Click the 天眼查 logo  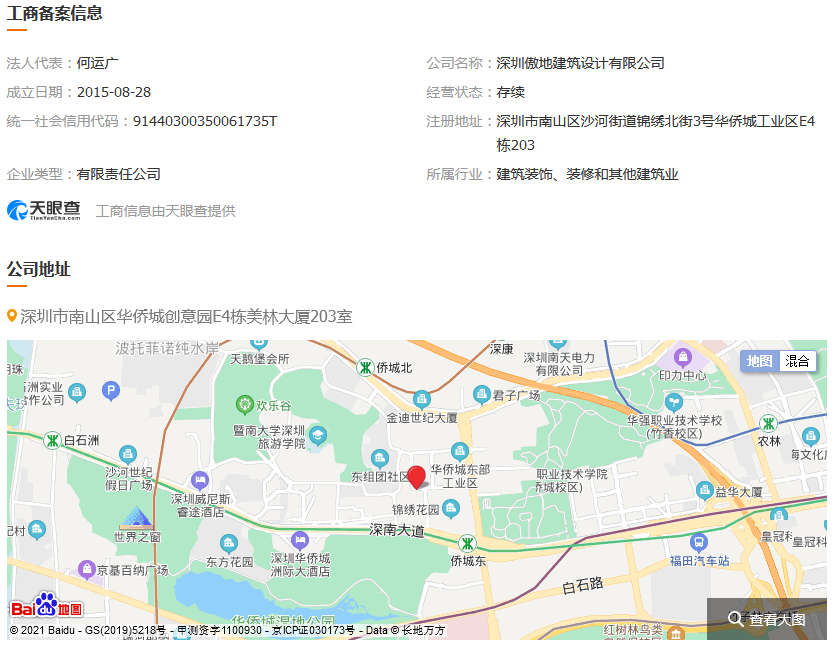(44, 211)
